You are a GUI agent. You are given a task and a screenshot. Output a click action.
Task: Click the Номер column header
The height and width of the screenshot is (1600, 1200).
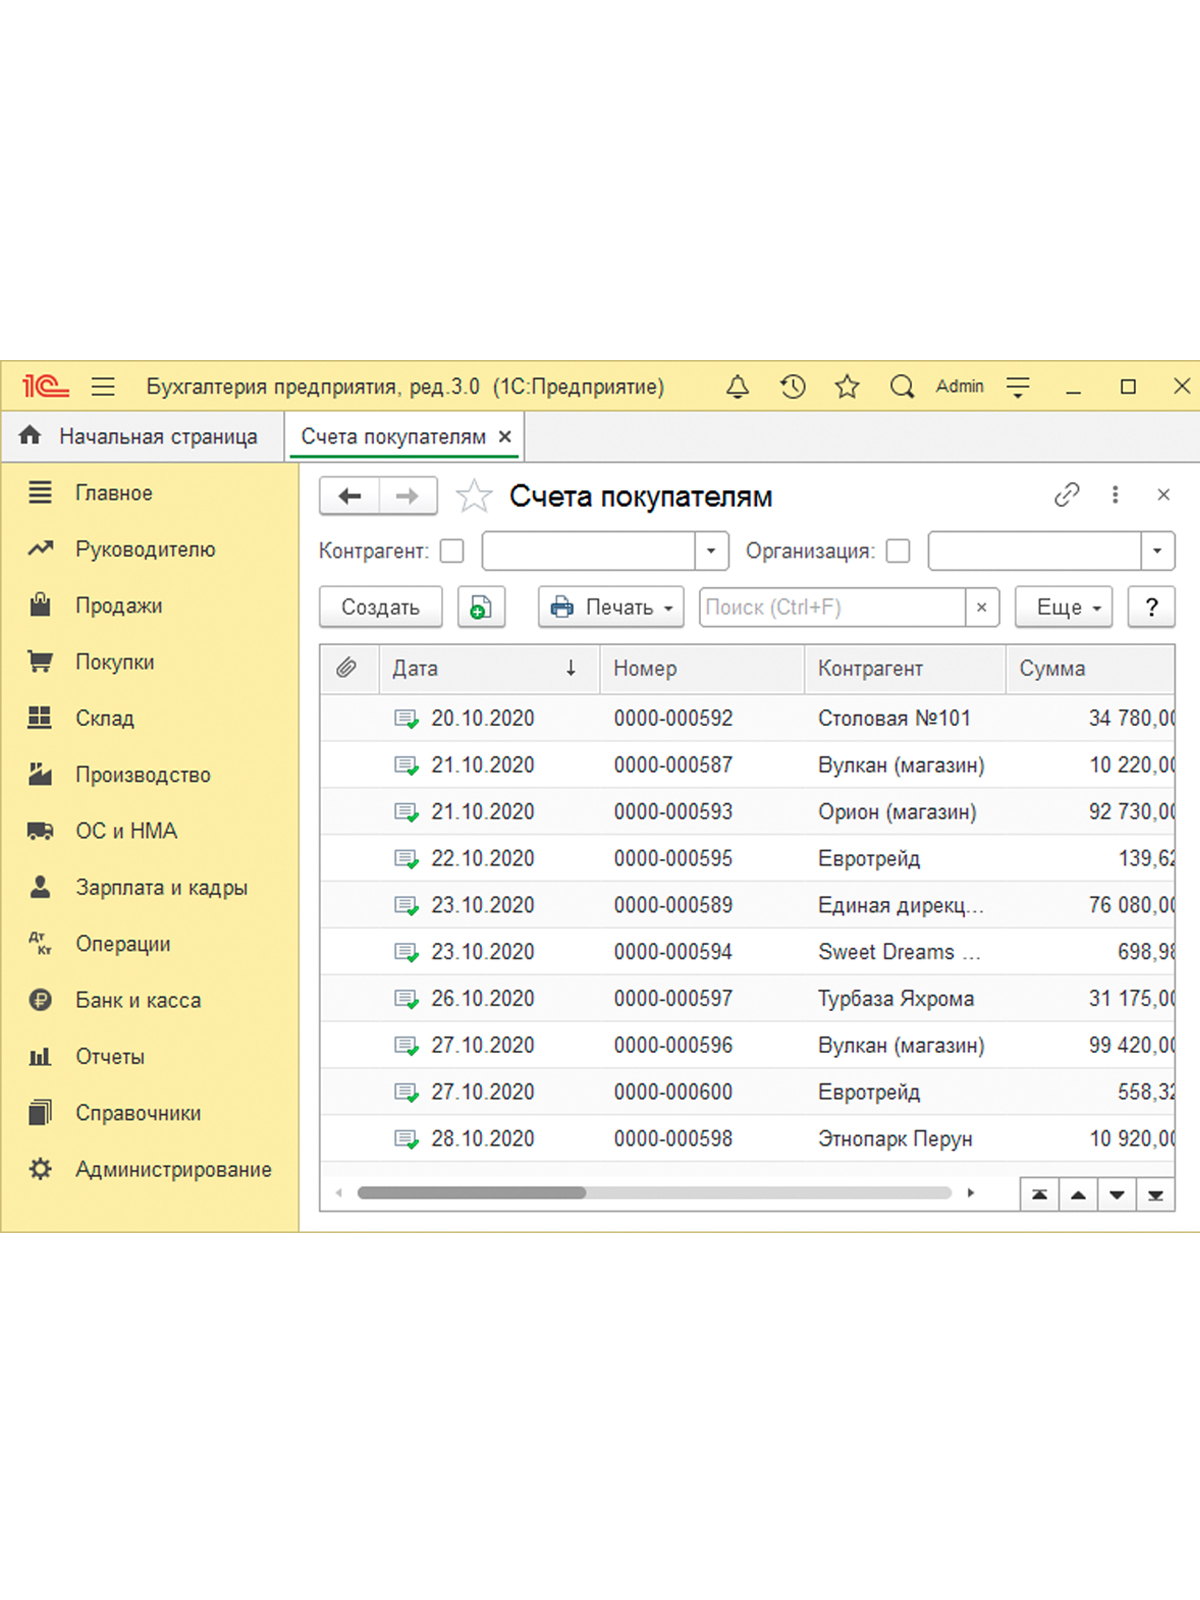[x=702, y=668]
